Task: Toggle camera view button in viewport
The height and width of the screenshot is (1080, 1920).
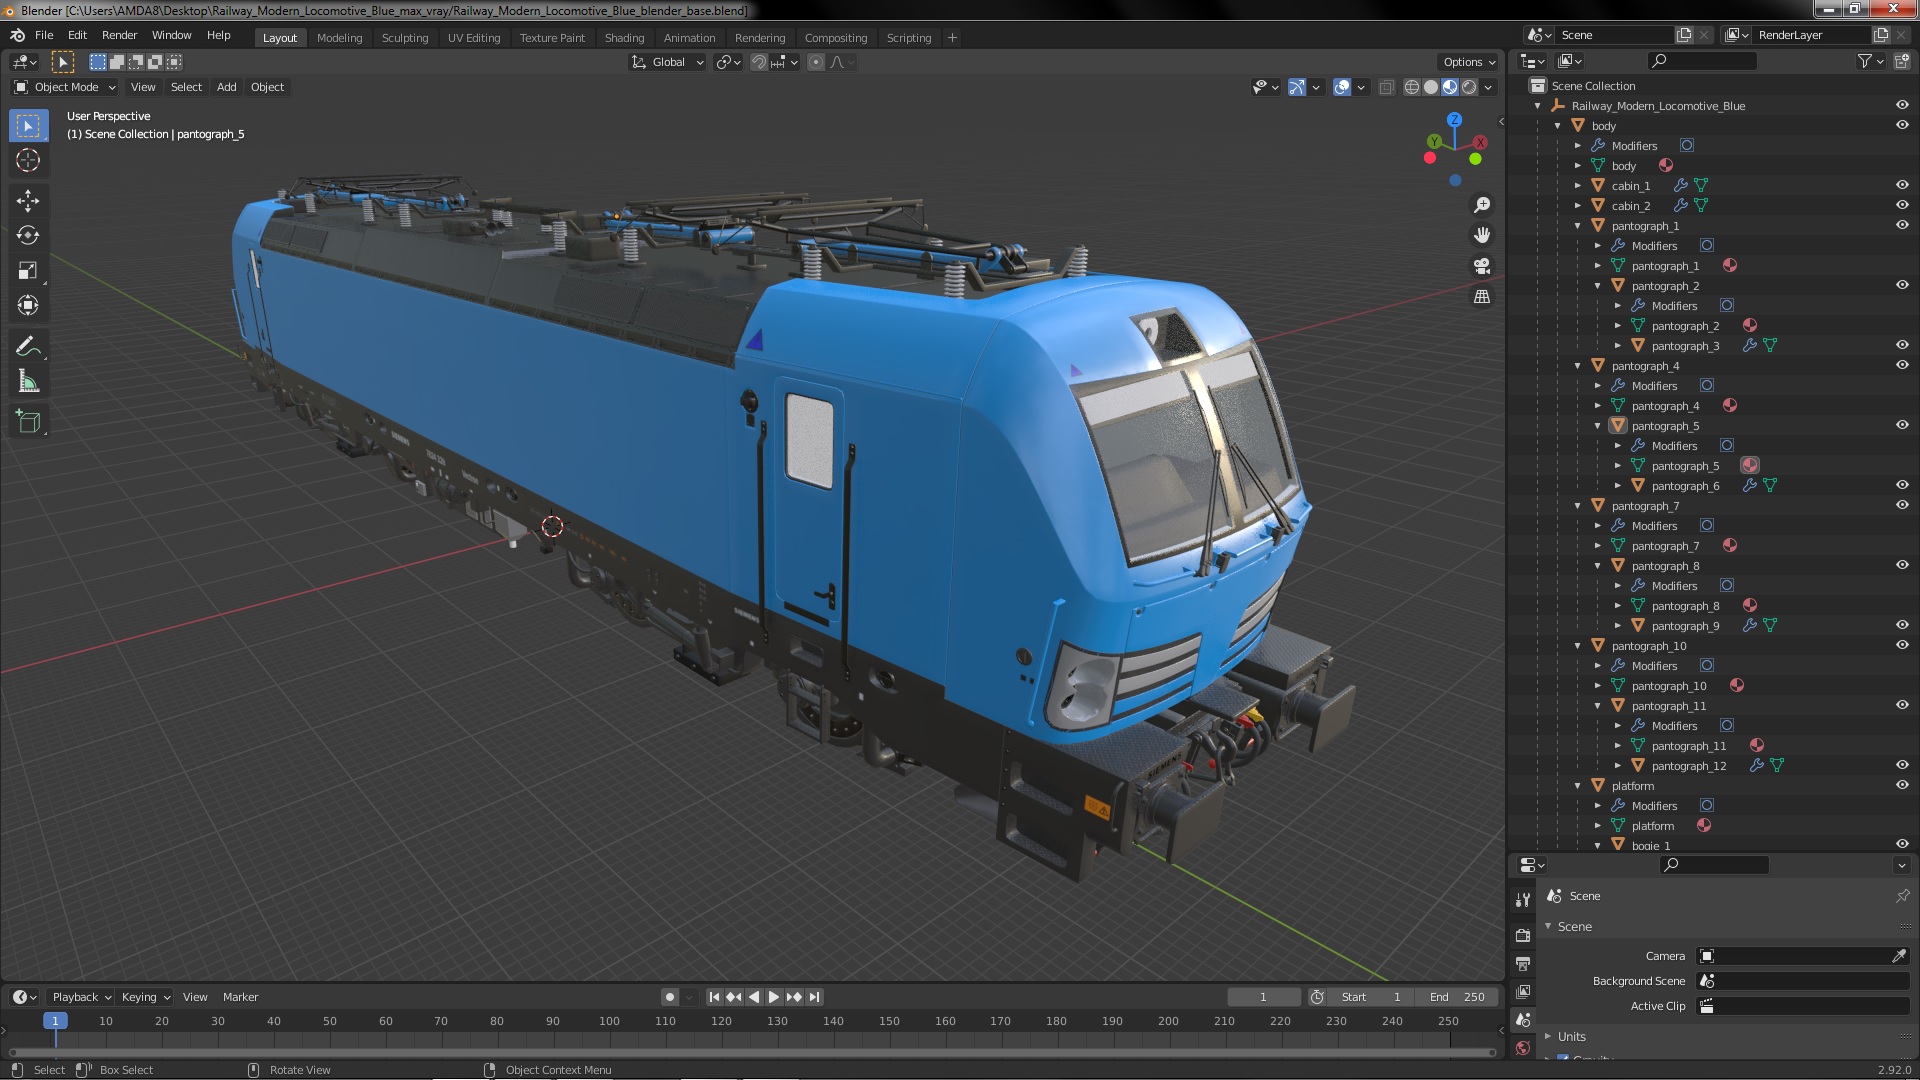Action: tap(1482, 266)
